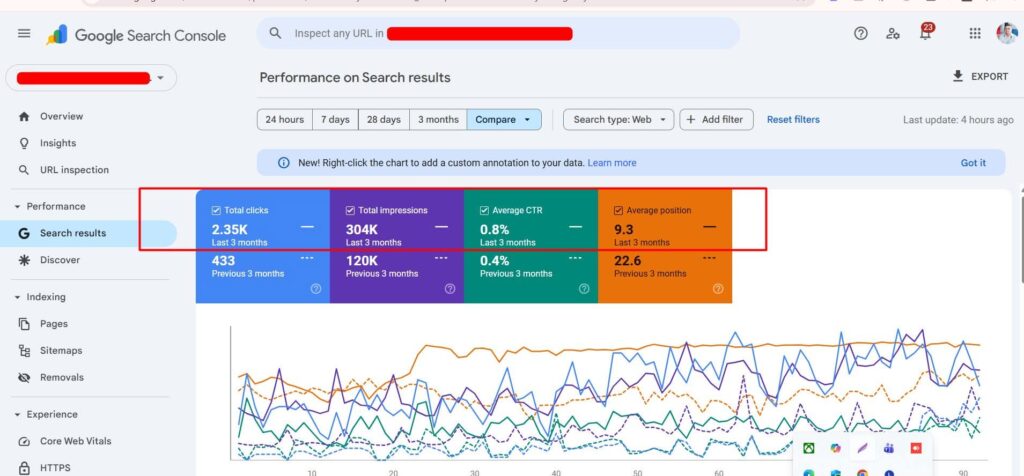Click help icon on Total clicks card
Image resolution: width=1024 pixels, height=476 pixels.
click(x=316, y=289)
